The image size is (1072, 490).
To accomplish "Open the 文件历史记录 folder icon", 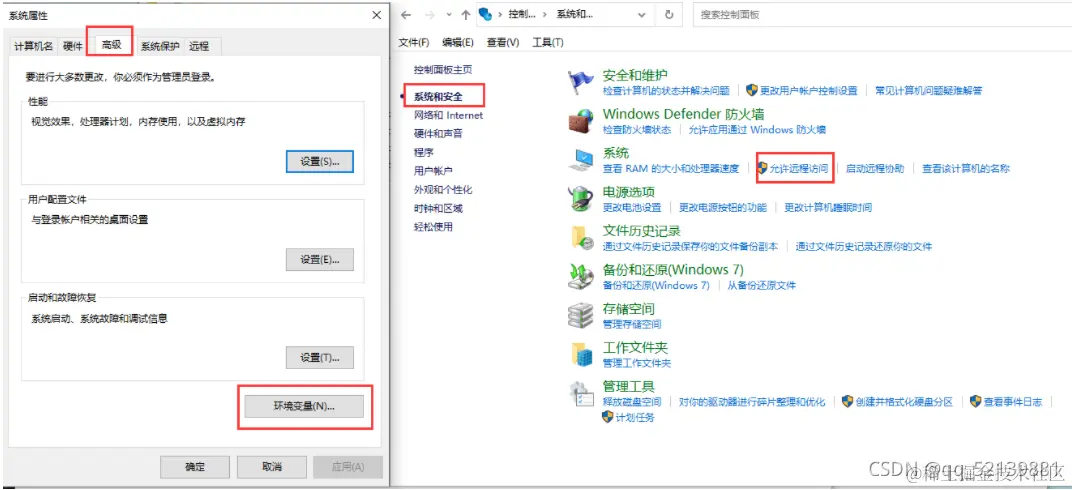I will [582, 238].
